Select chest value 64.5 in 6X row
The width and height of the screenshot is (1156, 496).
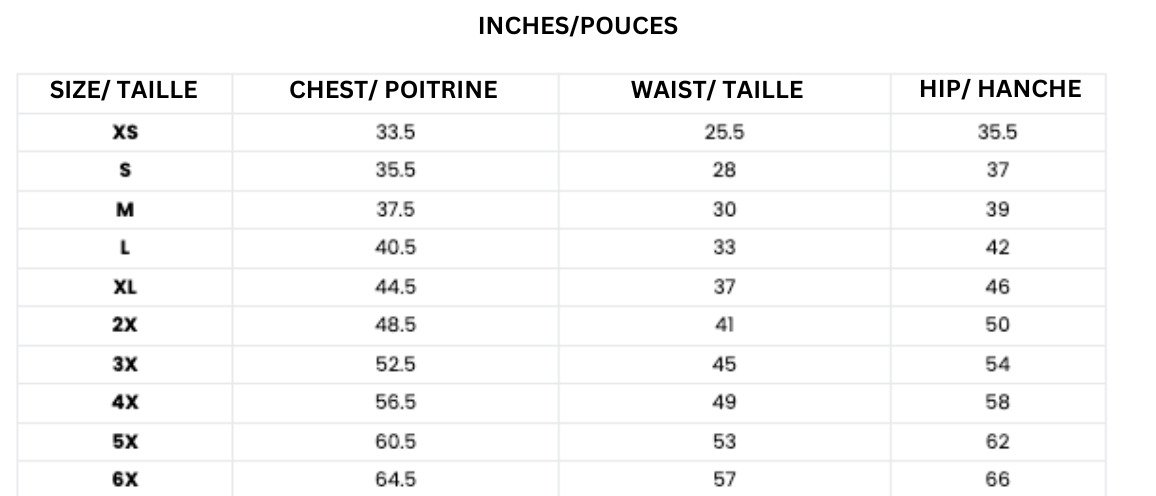coord(395,480)
